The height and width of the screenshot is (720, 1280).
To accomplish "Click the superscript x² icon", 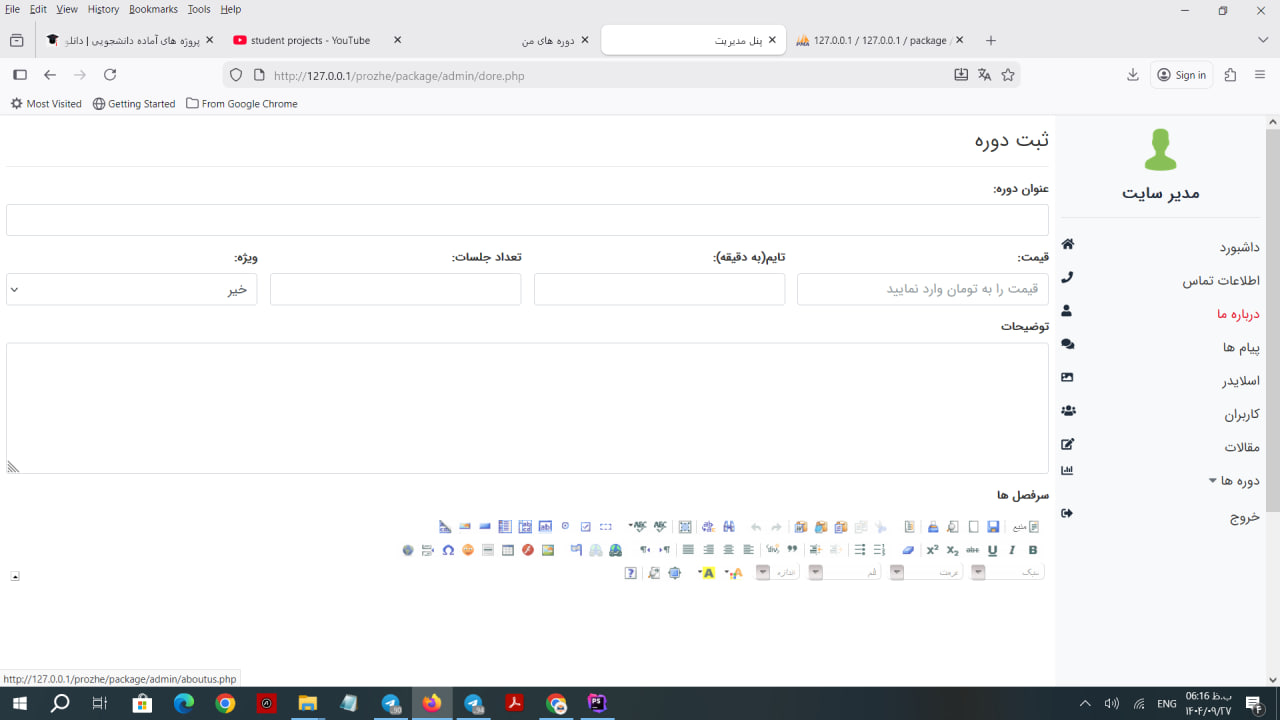I will 932,550.
